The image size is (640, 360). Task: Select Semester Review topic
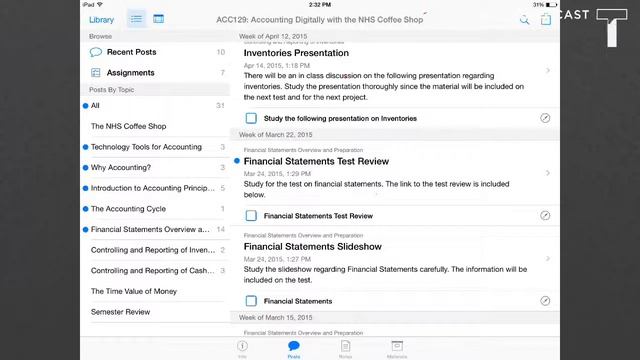pos(155,312)
